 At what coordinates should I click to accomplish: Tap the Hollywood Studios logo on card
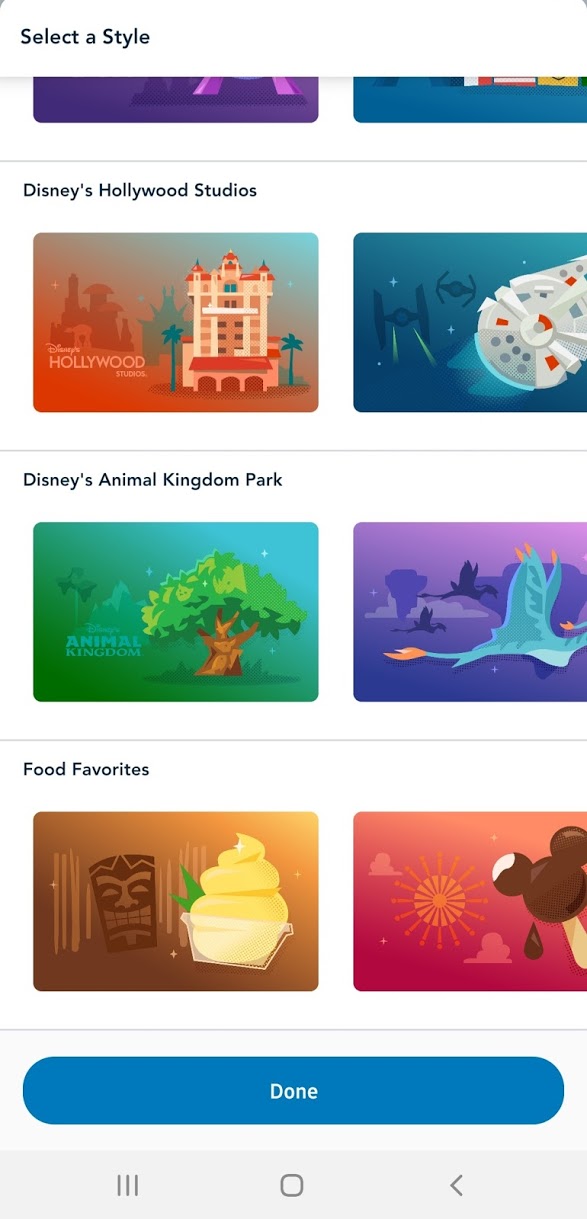point(98,360)
